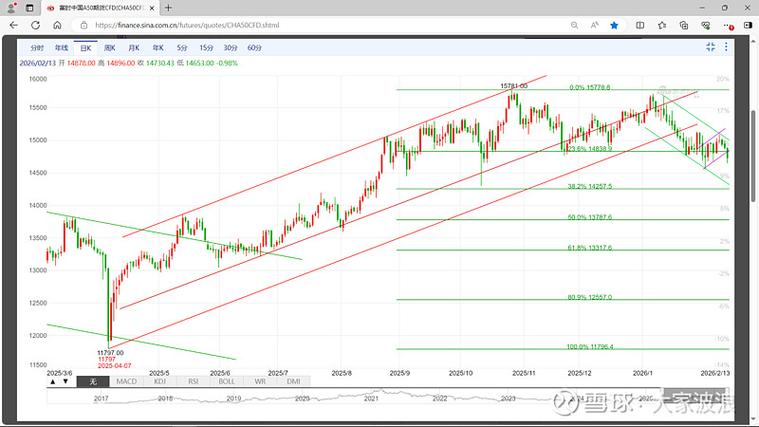This screenshot has height=427, width=759.
Task: Click the finance.sina.com.cn address bar
Action: [x=300, y=25]
